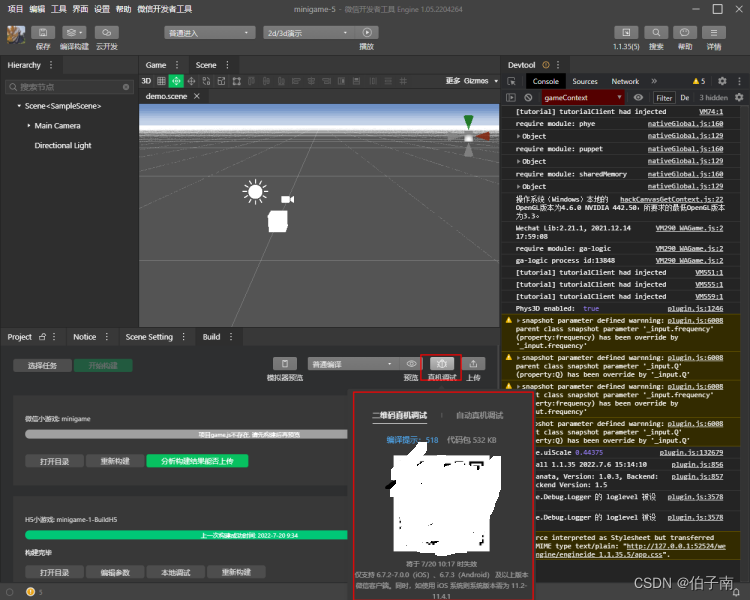Select the 自动真机调试 tab in popup
The height and width of the screenshot is (600, 750).
(x=480, y=415)
